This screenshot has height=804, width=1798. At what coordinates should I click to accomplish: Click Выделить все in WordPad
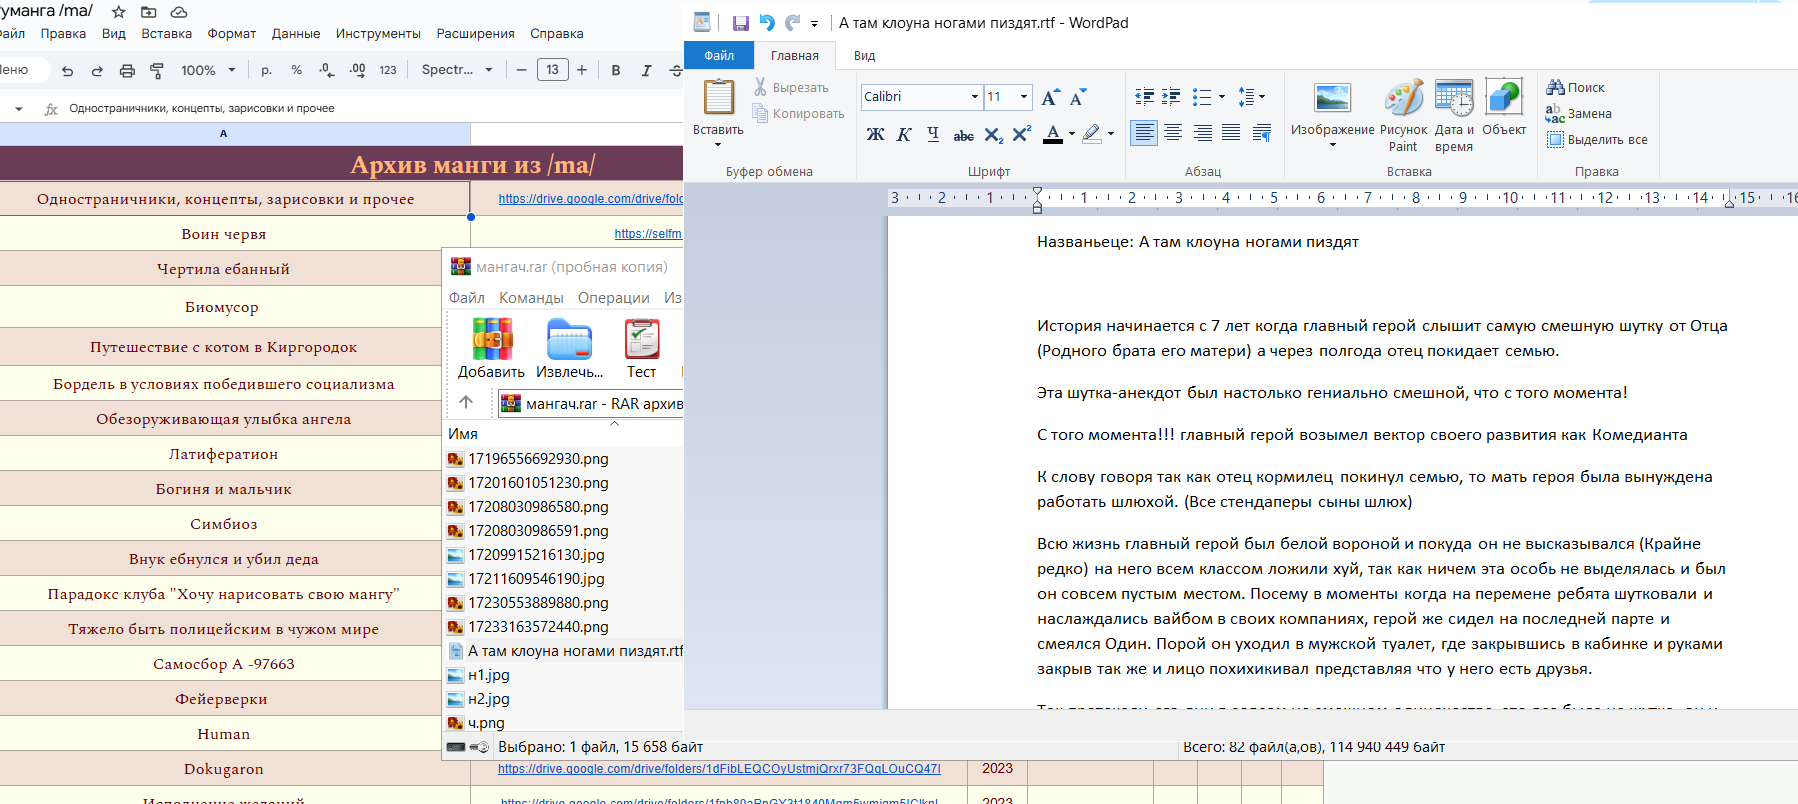1597,139
